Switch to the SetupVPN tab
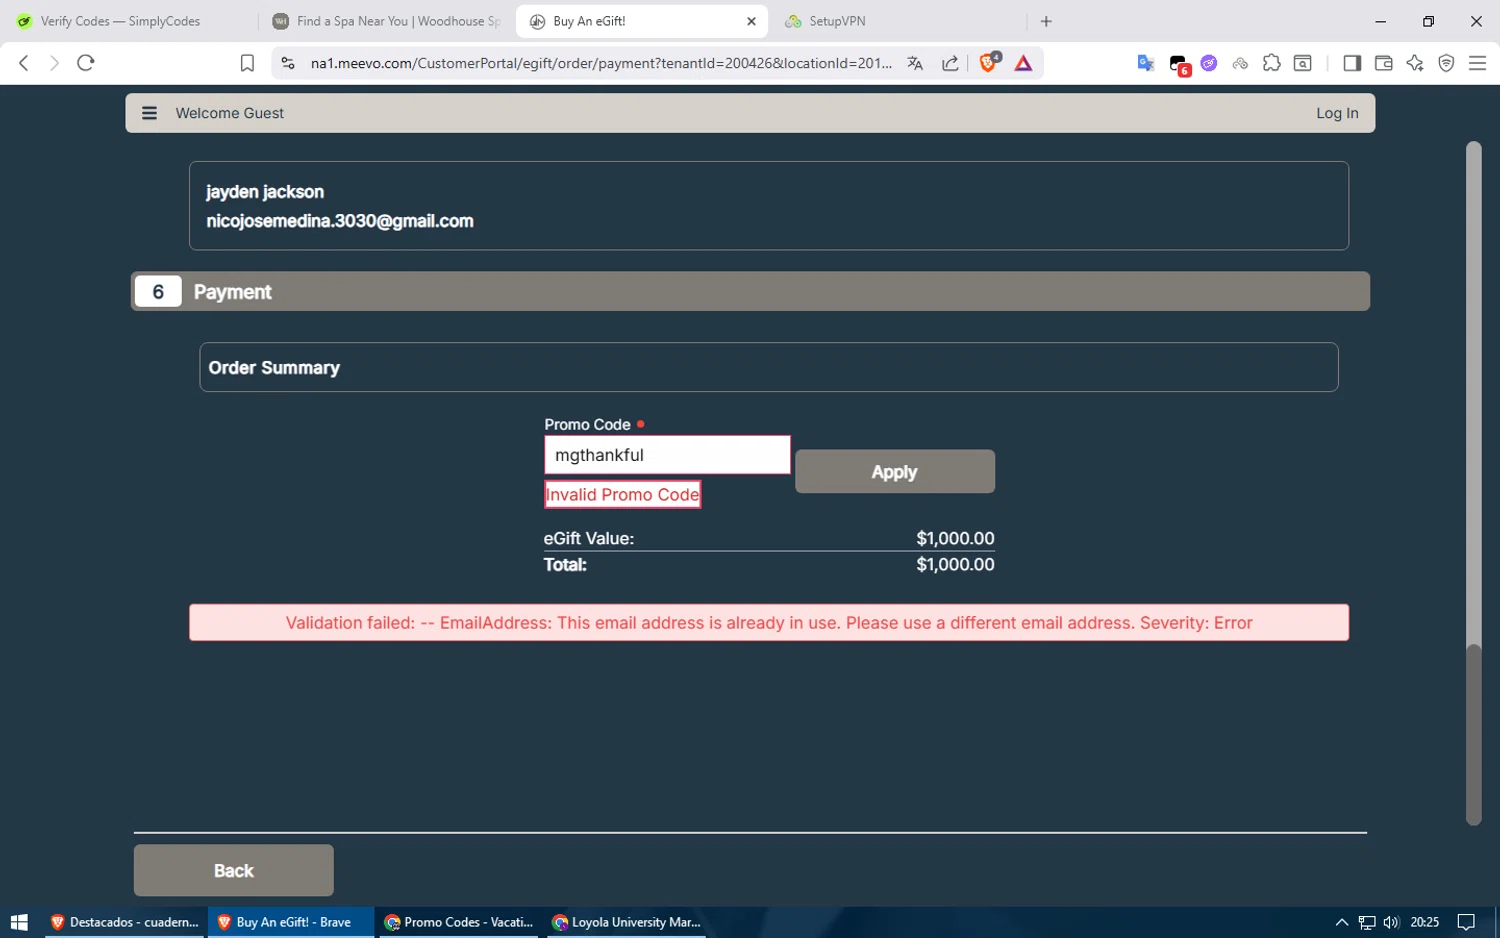 tap(900, 21)
